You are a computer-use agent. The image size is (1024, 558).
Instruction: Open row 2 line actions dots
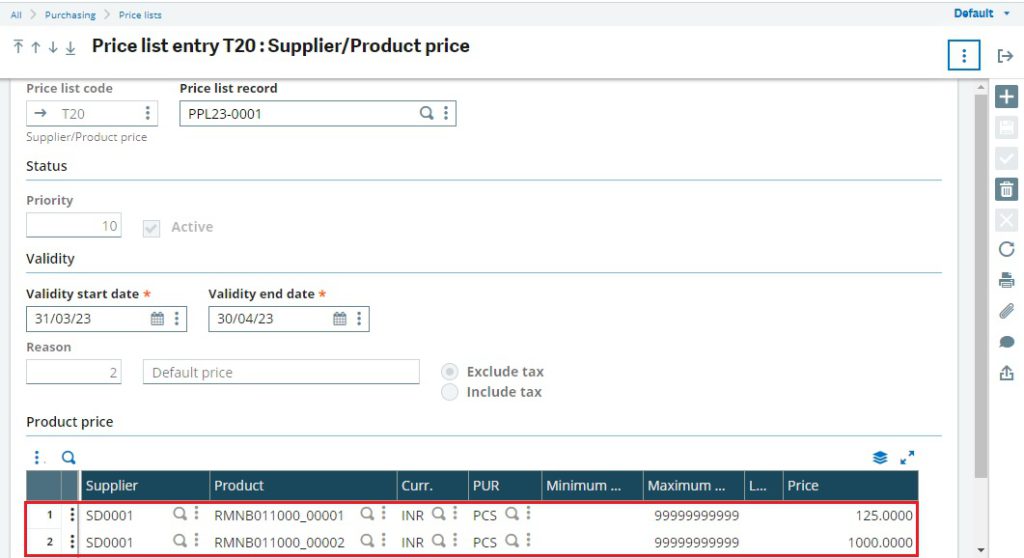[71, 542]
